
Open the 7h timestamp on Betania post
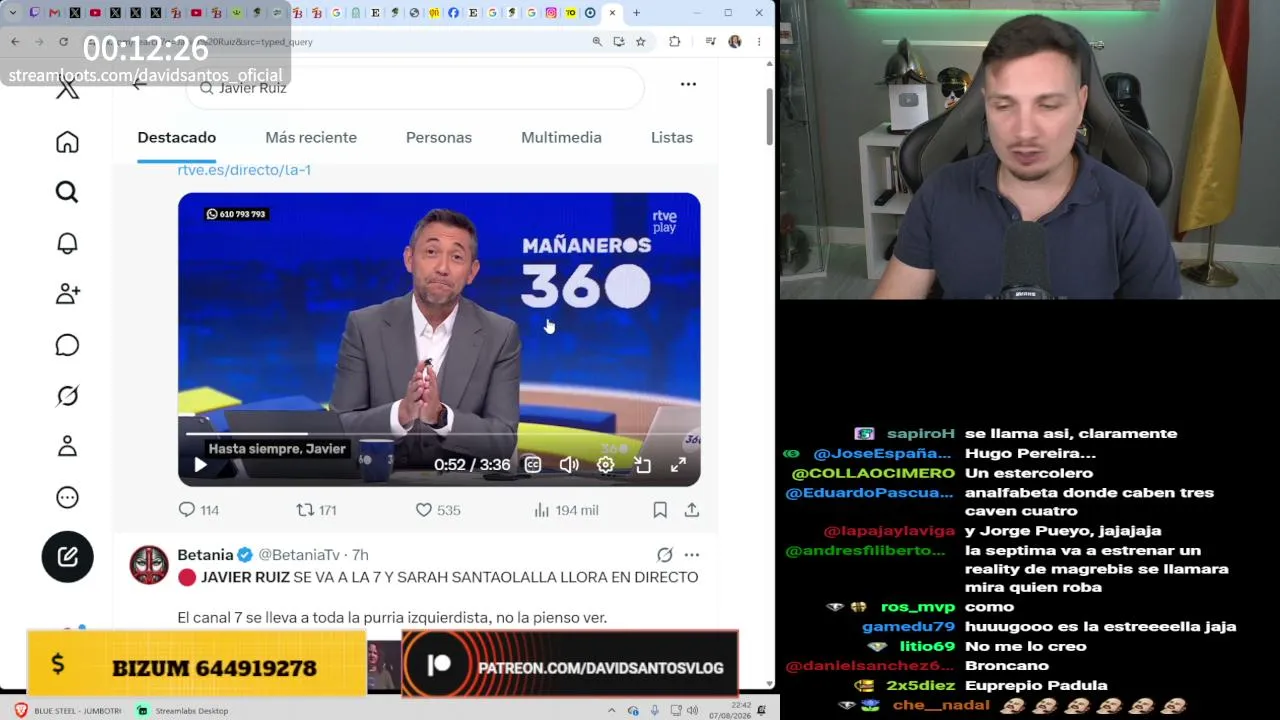[360, 555]
